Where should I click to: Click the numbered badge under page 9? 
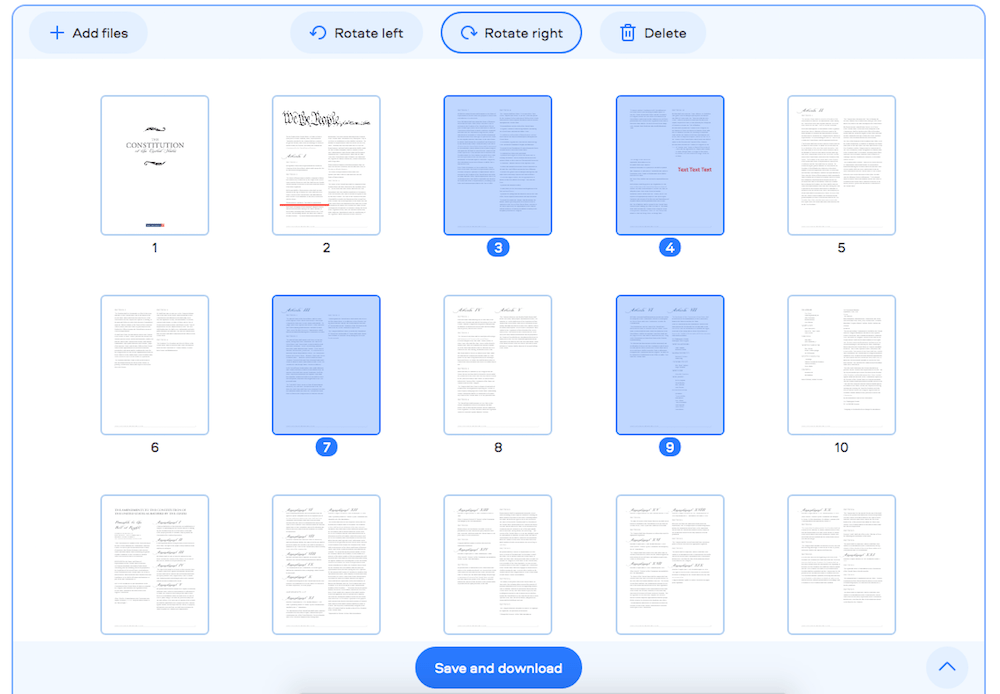(670, 447)
